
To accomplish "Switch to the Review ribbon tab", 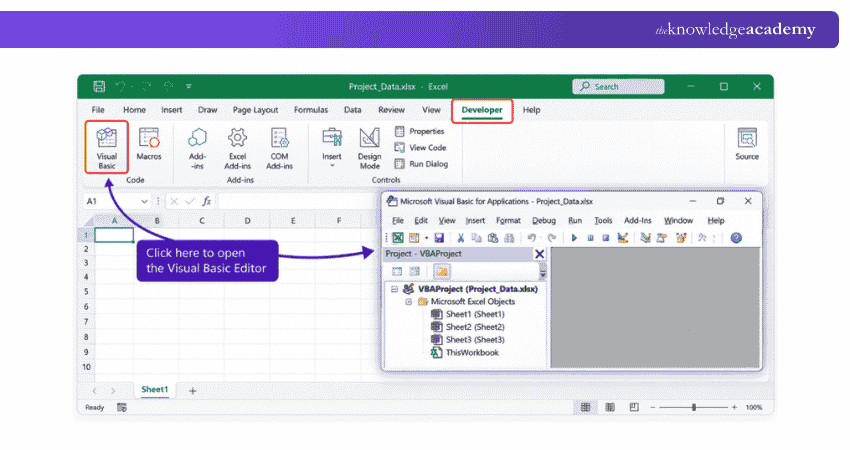I will click(391, 110).
